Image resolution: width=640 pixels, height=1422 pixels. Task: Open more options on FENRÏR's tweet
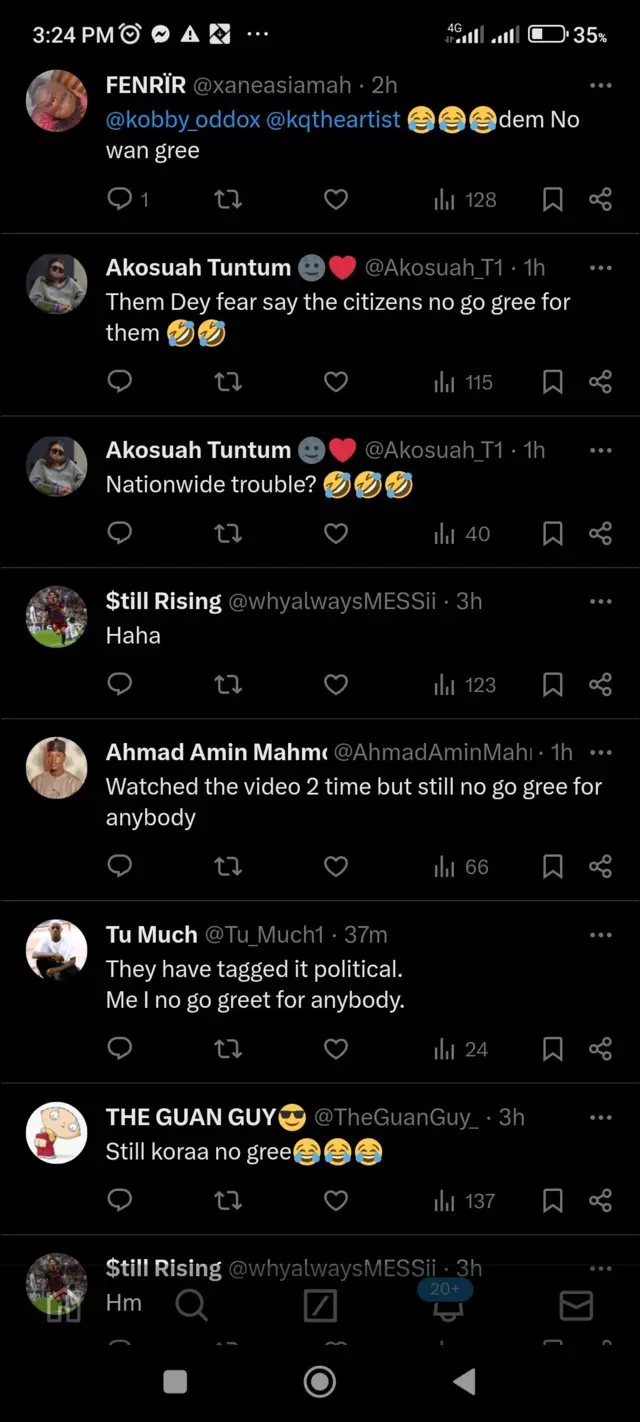click(600, 86)
